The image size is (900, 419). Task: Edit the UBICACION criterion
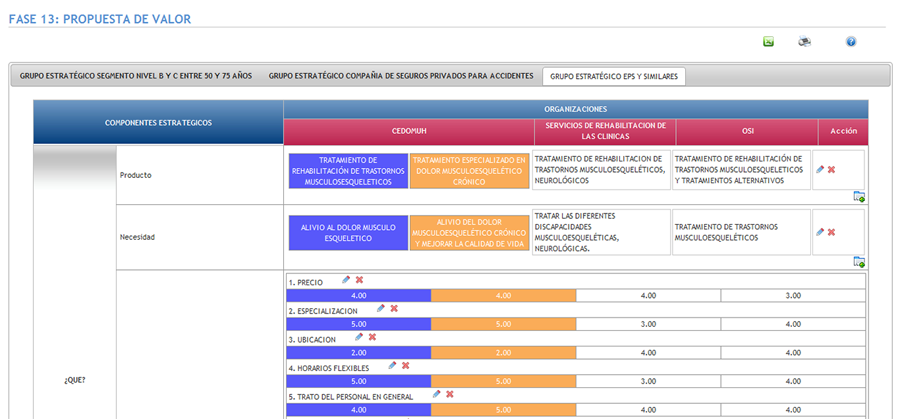(359, 337)
